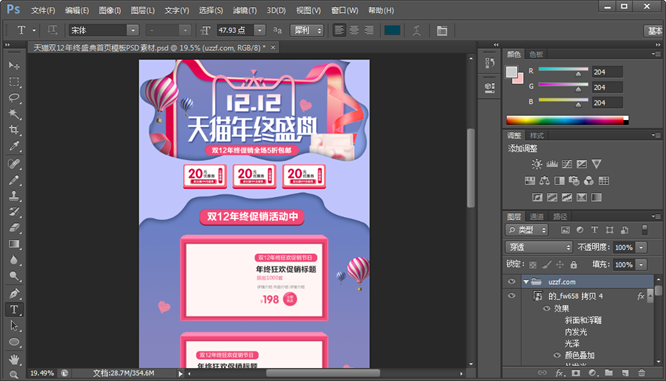
Task: Select the Horizontal Type tool
Action: (x=14, y=310)
